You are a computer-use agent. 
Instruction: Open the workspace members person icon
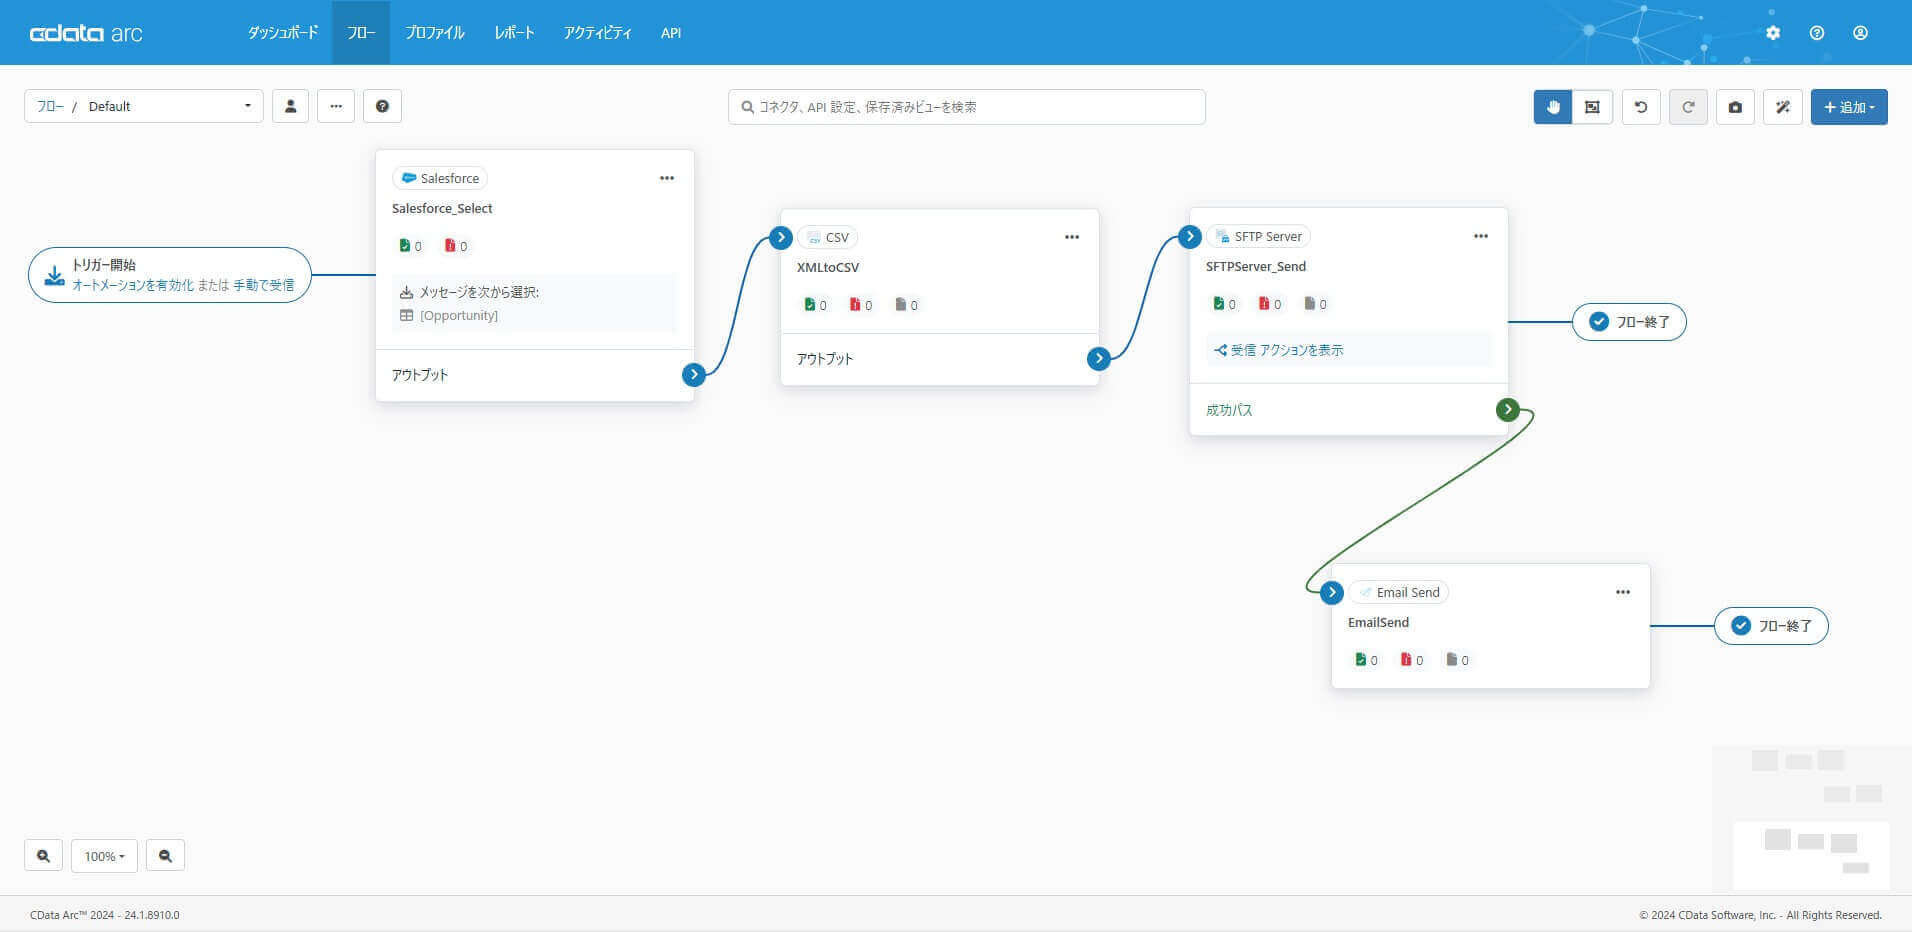click(290, 106)
